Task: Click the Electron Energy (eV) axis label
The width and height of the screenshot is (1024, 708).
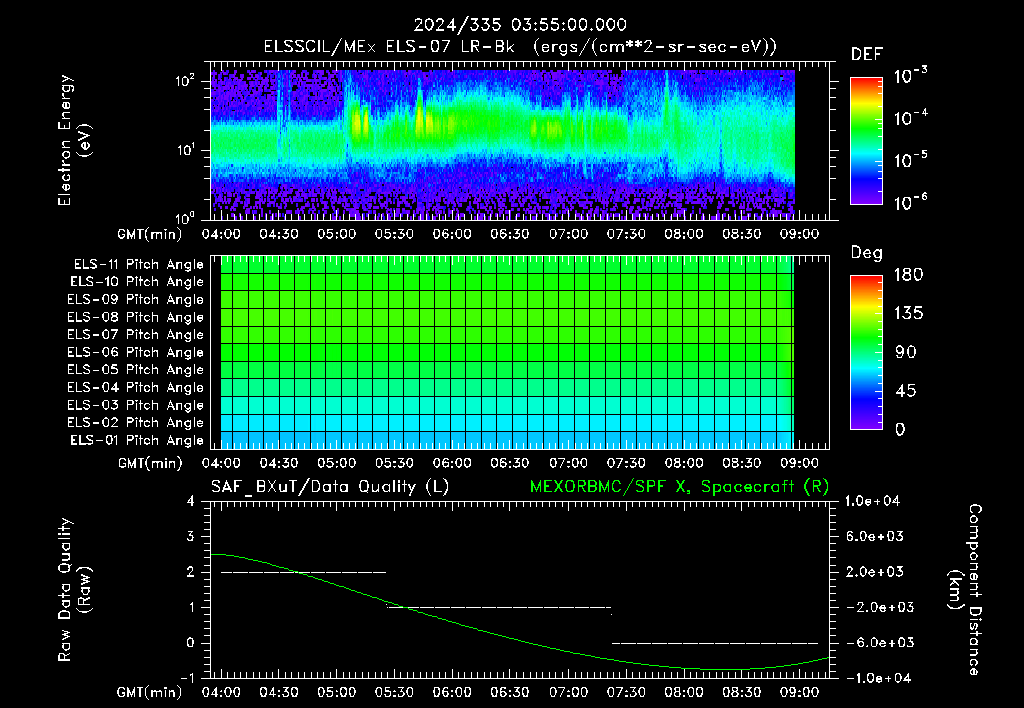Action: pyautogui.click(x=74, y=141)
